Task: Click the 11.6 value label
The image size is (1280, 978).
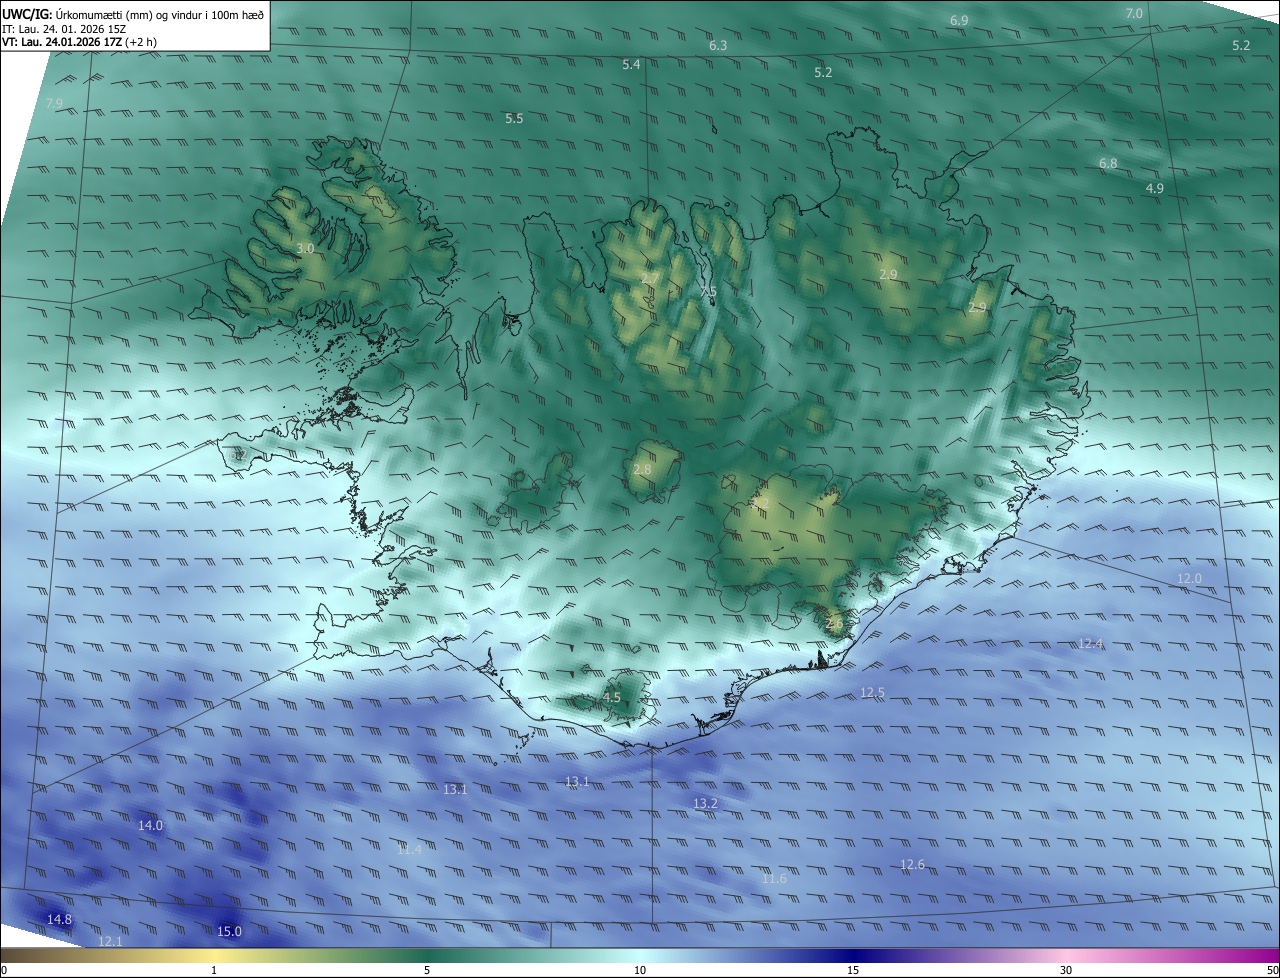Action: [774, 878]
